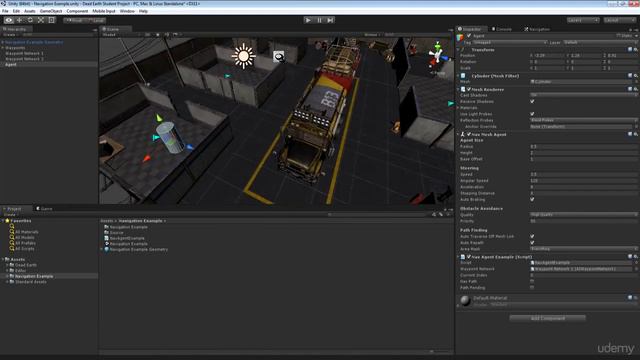Collapse the Waypoints item in Hierarchy

pyautogui.click(x=3, y=48)
